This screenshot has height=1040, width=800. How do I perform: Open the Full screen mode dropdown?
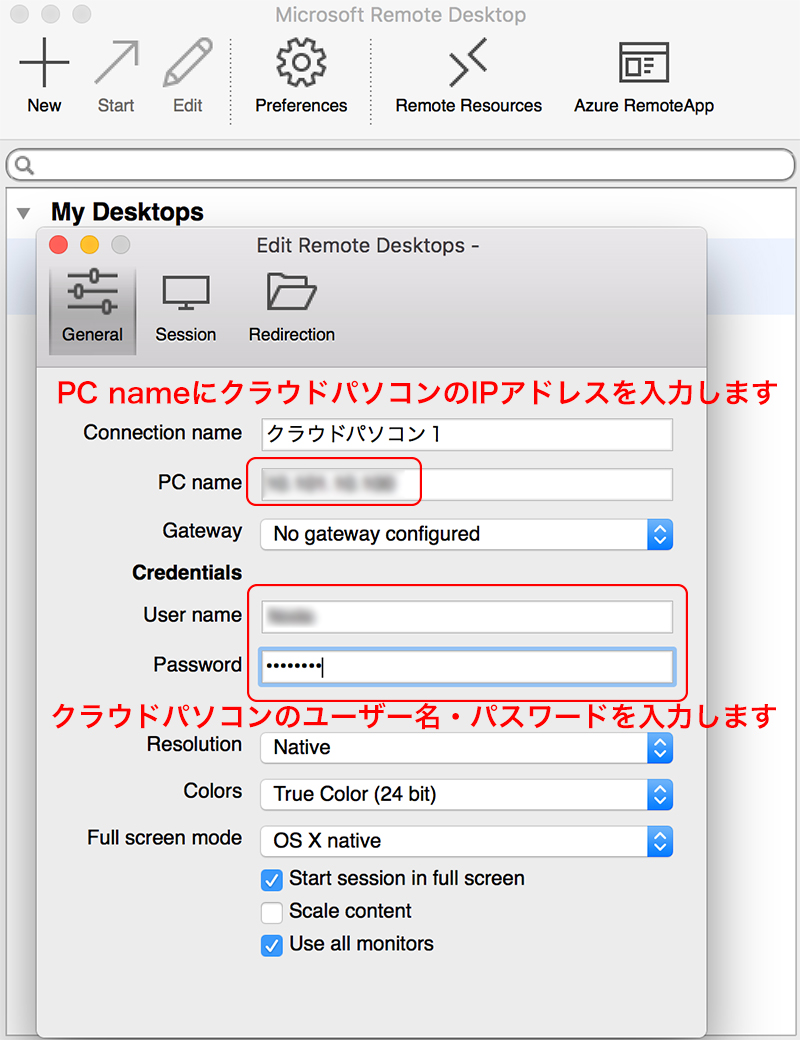coord(467,841)
